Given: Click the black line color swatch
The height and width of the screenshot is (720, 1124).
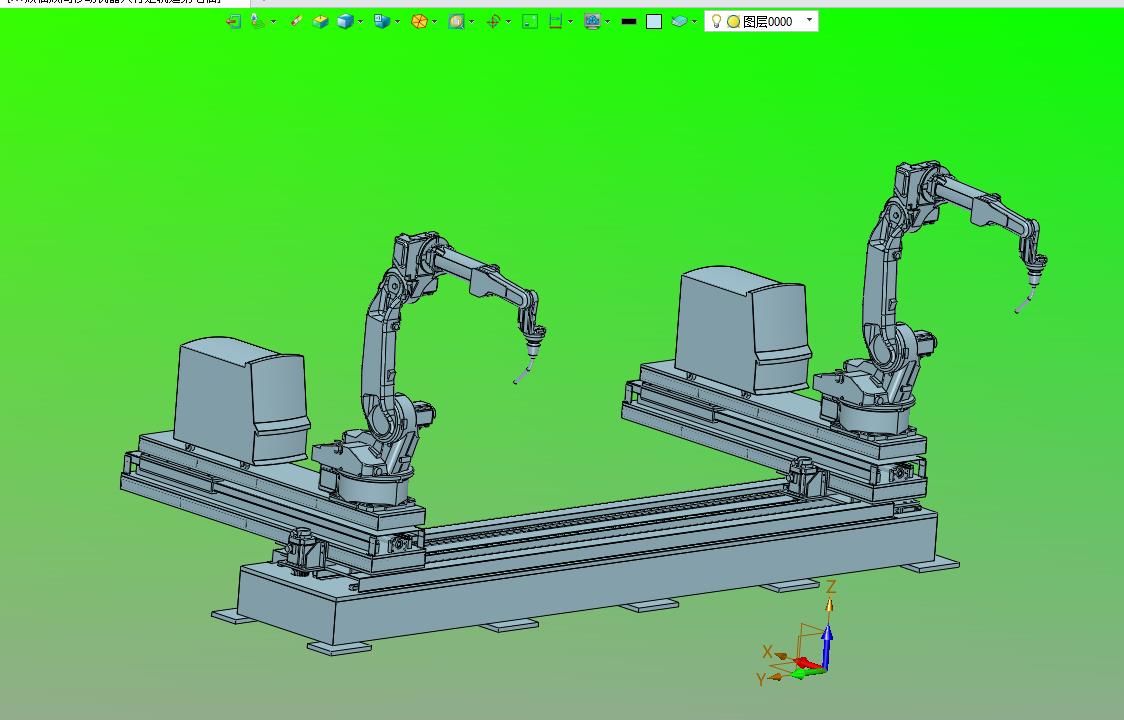Looking at the screenshot, I should click(x=629, y=22).
